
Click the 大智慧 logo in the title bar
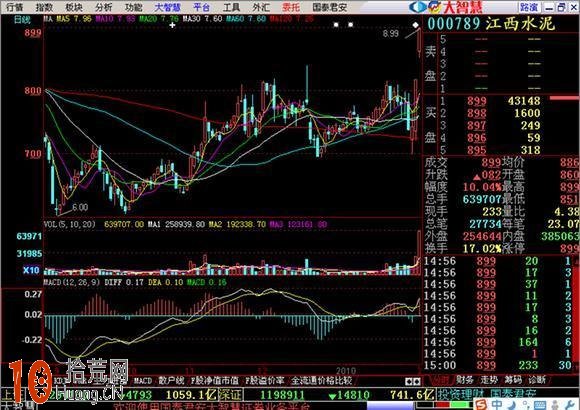tap(446, 7)
